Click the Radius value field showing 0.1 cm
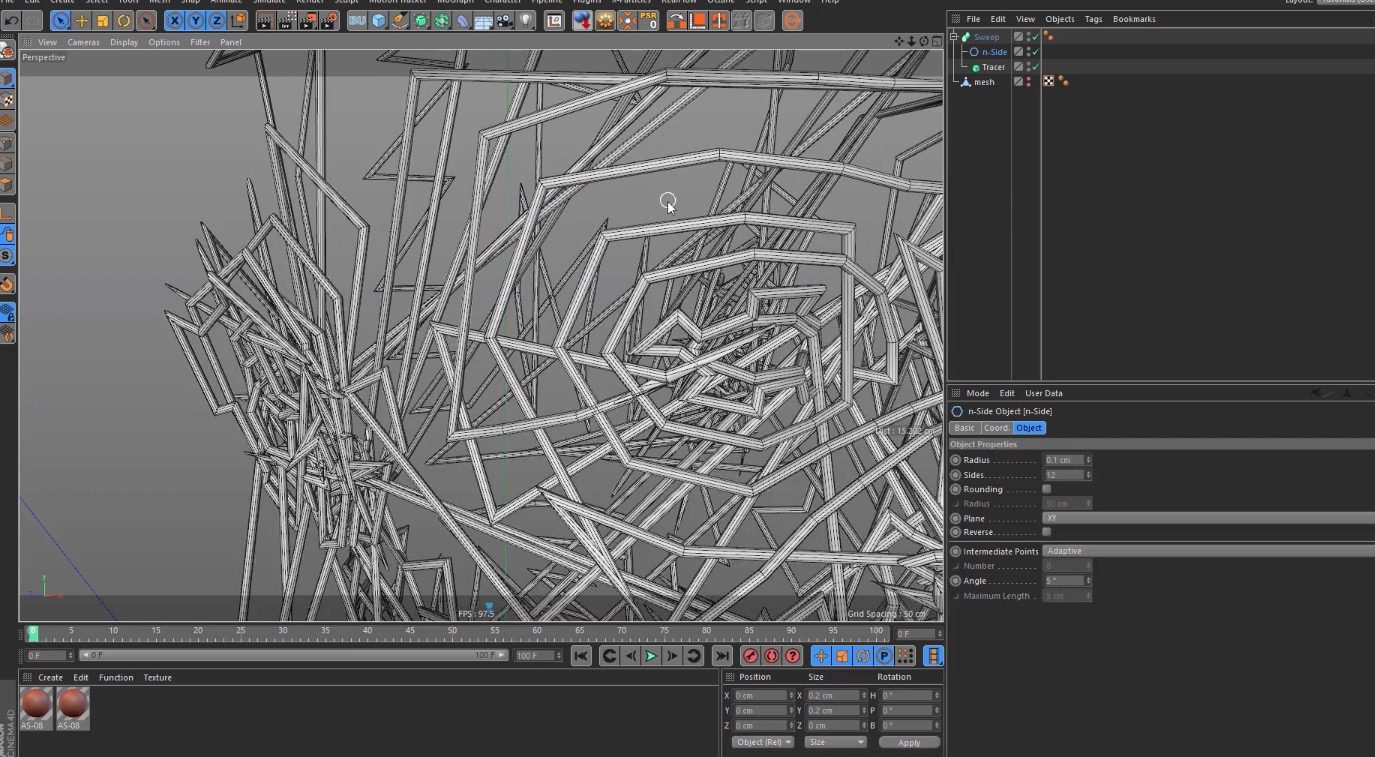Viewport: 1375px width, 757px height. pyautogui.click(x=1063, y=460)
